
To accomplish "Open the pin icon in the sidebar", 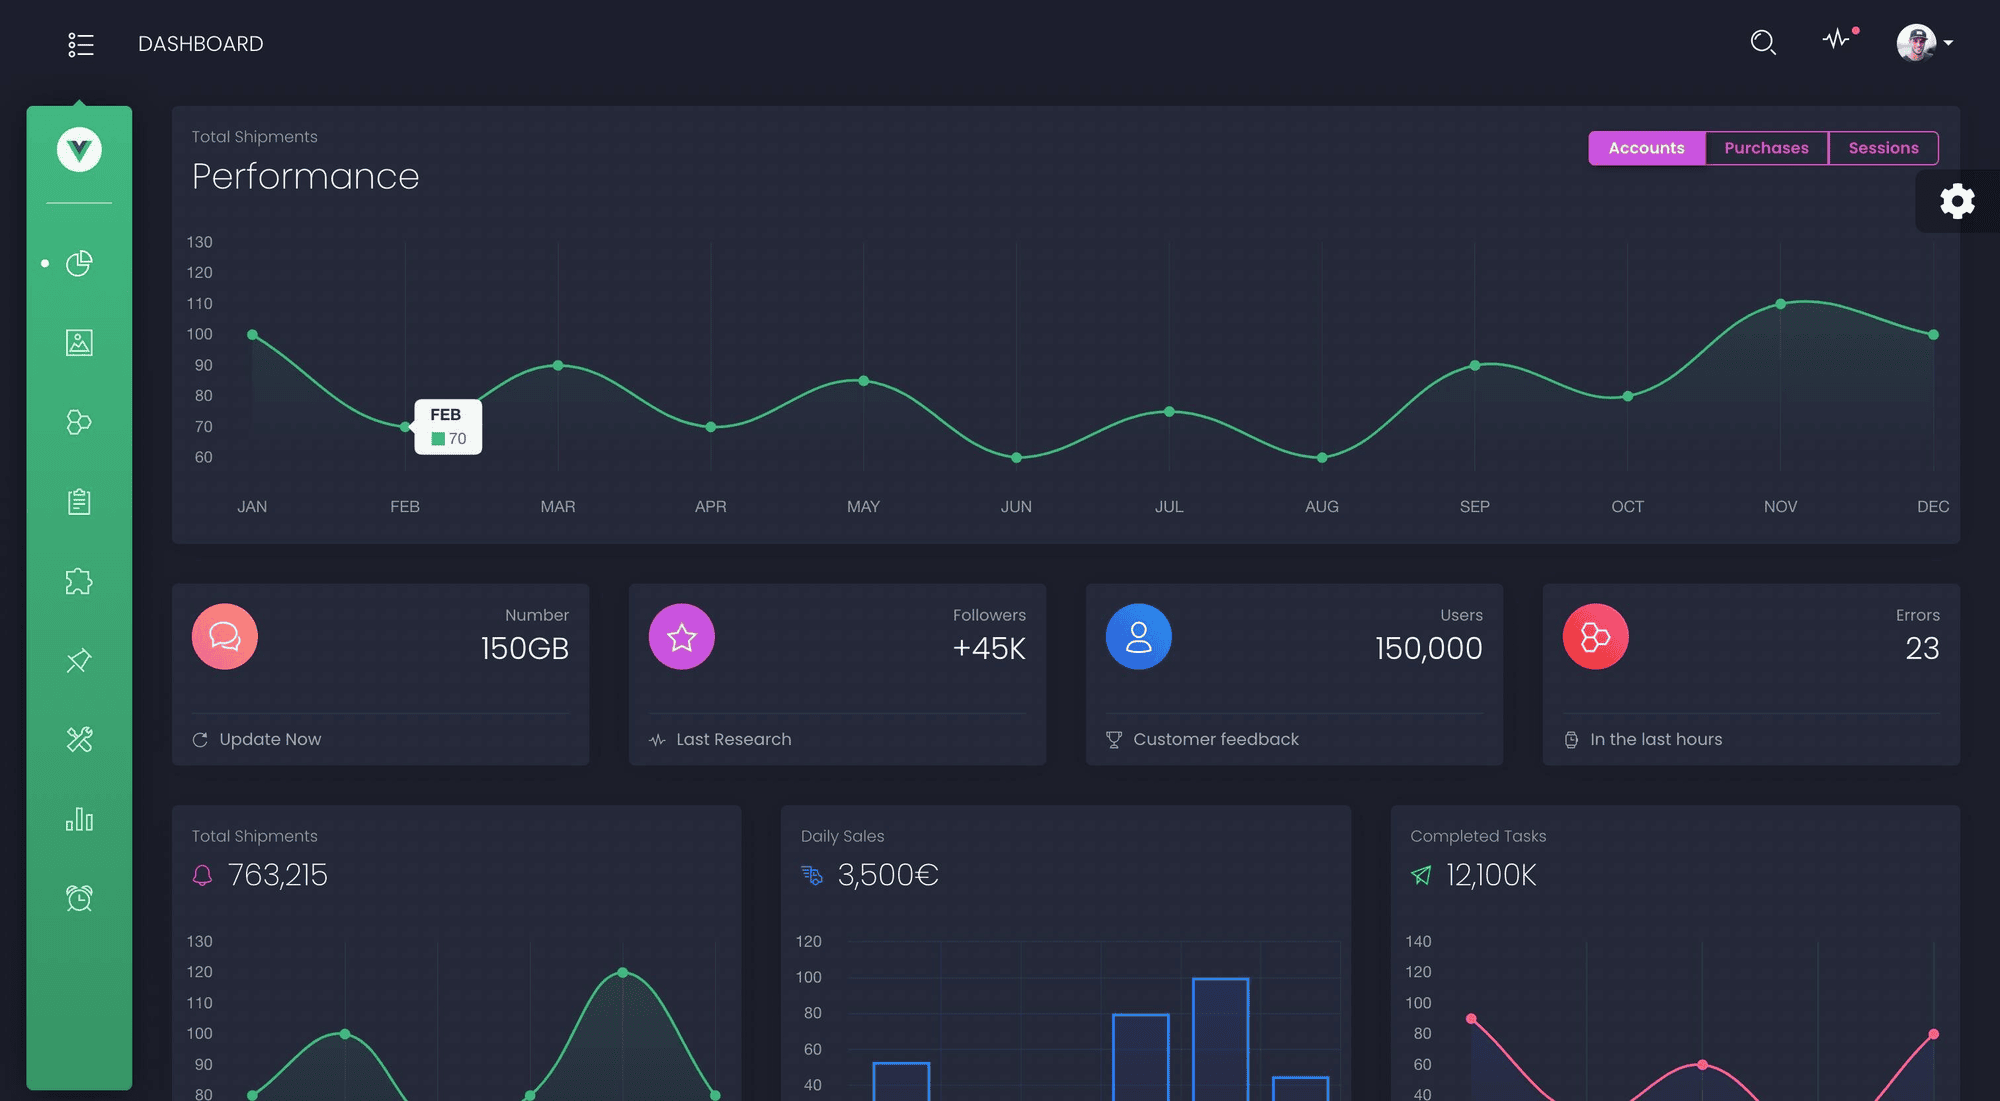I will [x=79, y=661].
